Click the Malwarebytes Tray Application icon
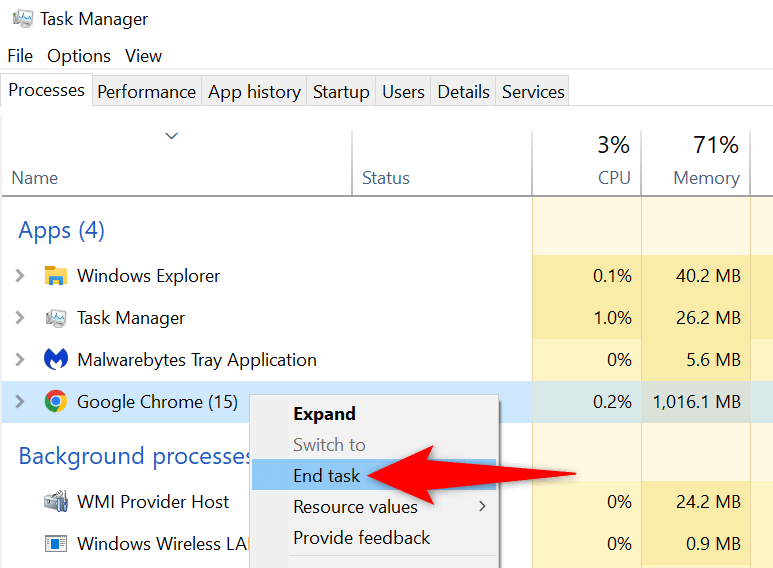This screenshot has width=773, height=568. [56, 360]
